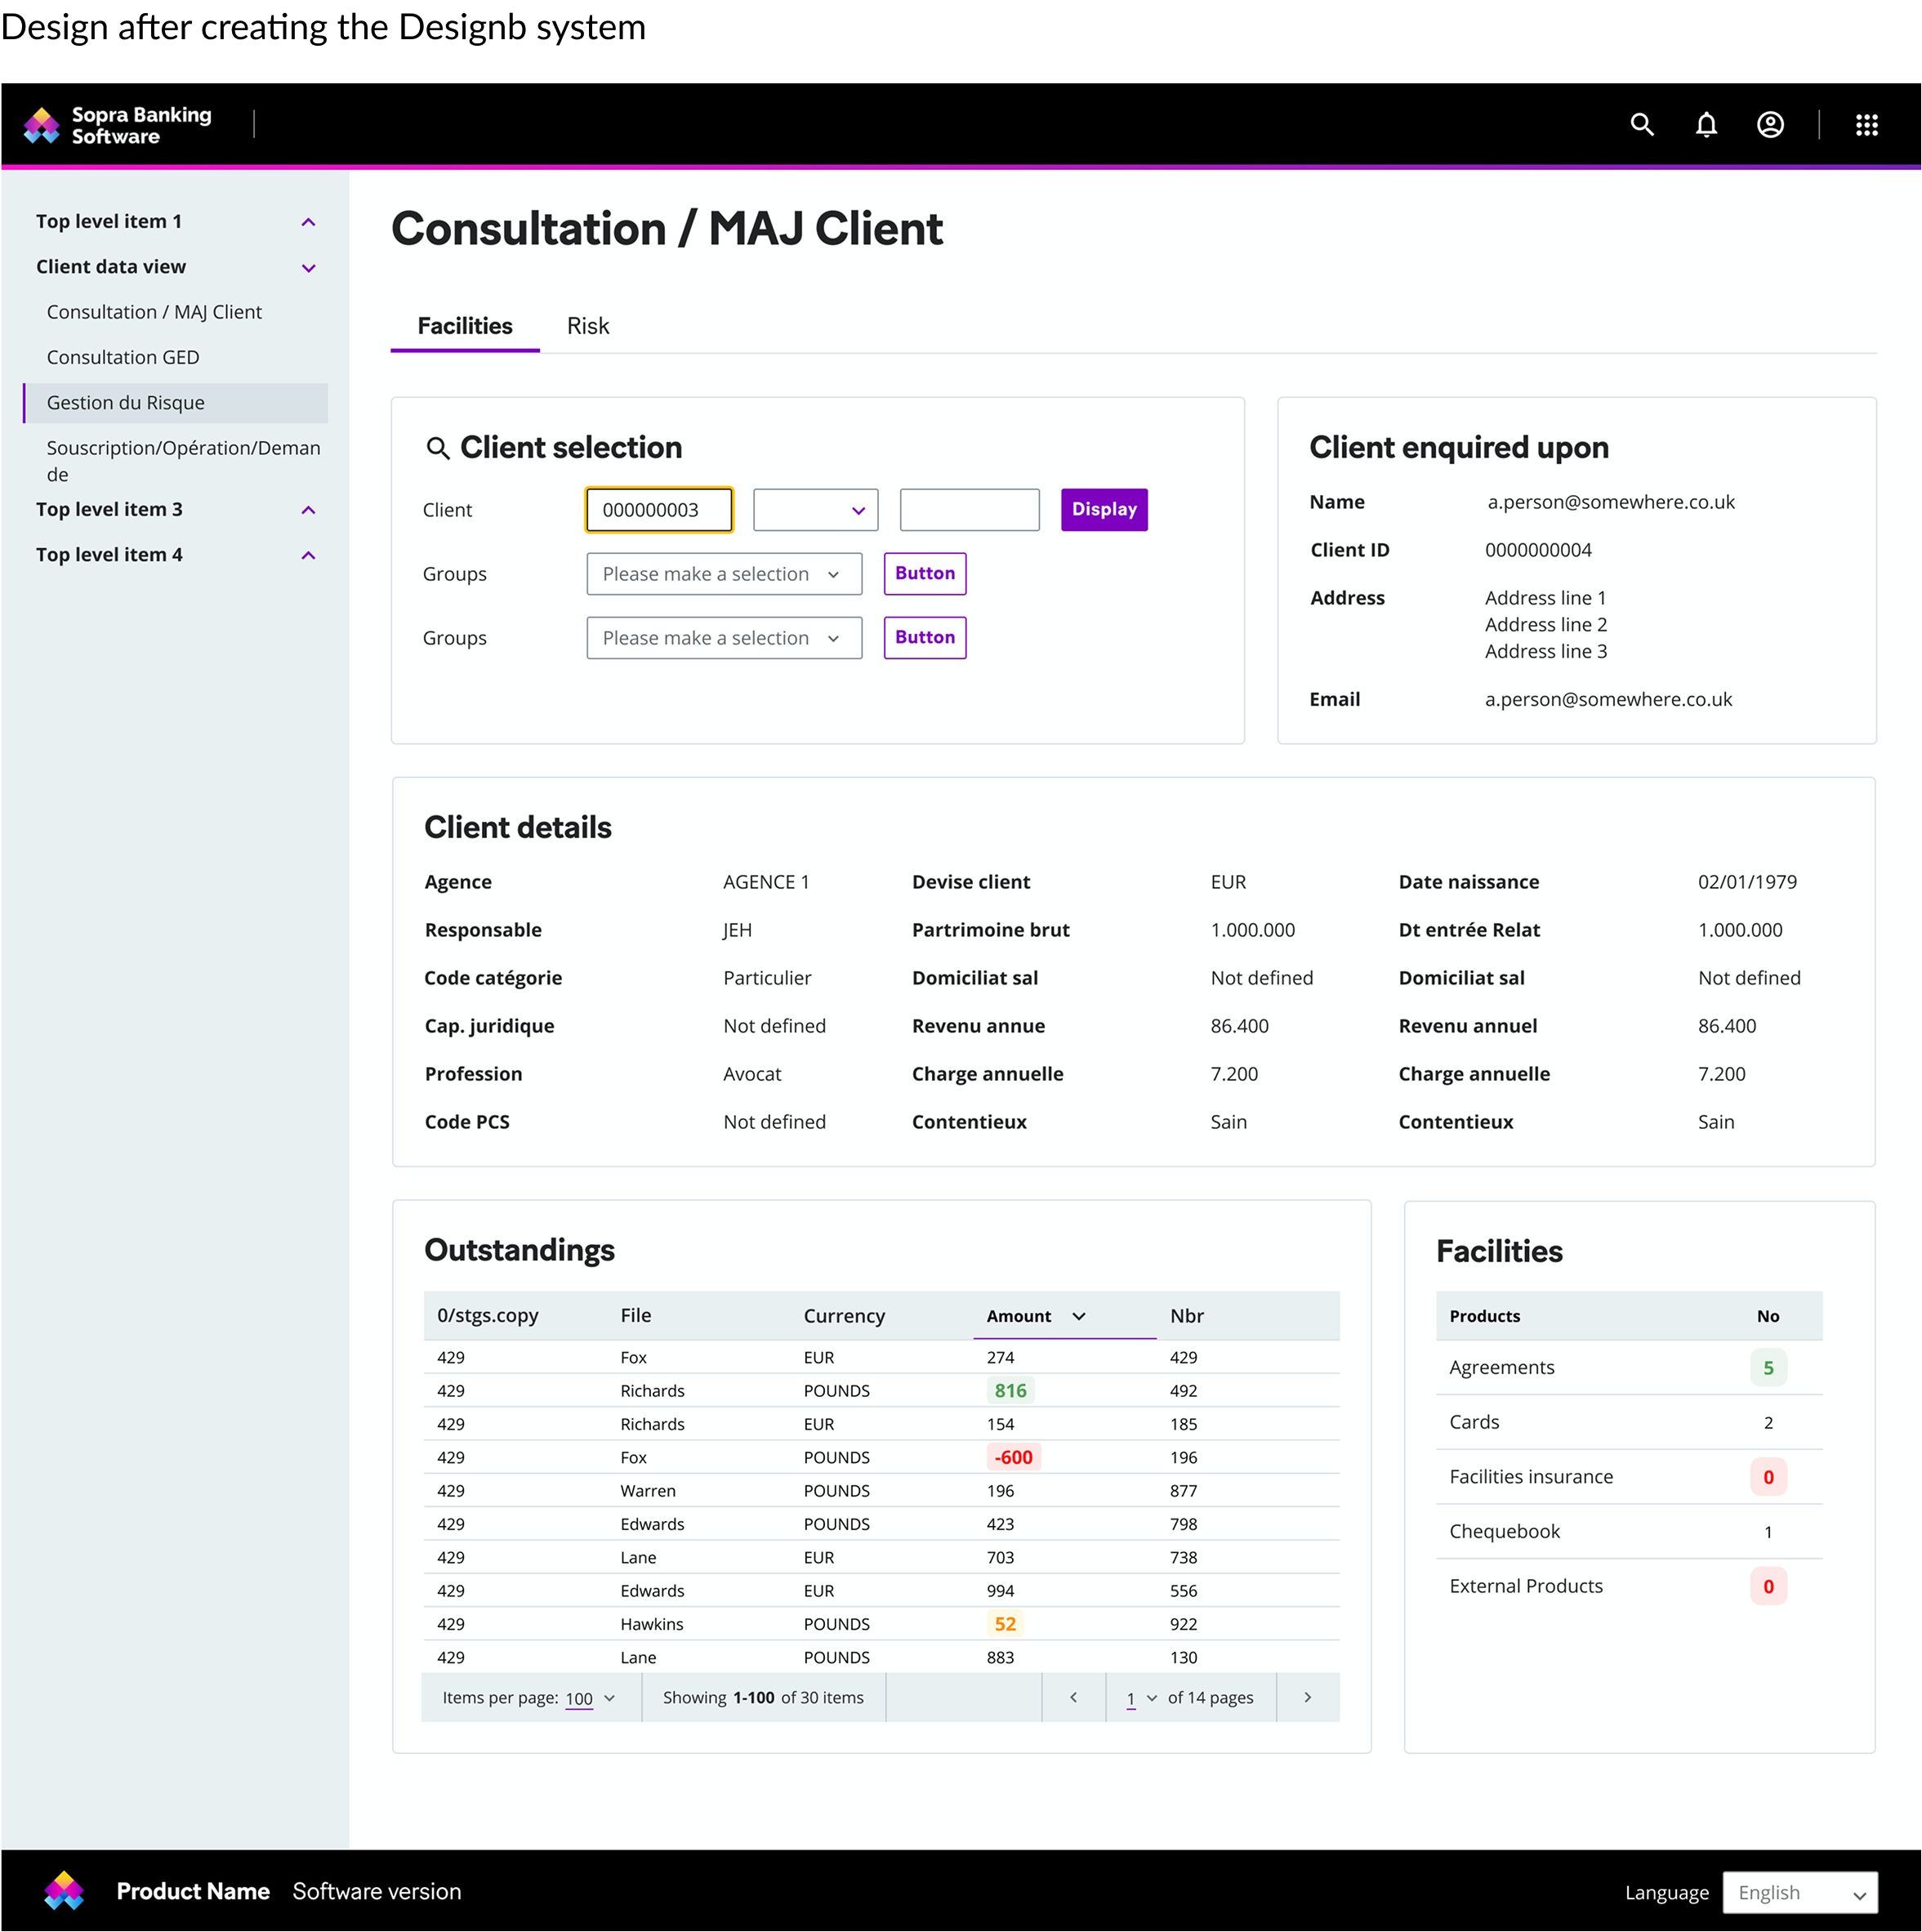
Task: Click Button beside first Groups dropdown
Action: (925, 574)
